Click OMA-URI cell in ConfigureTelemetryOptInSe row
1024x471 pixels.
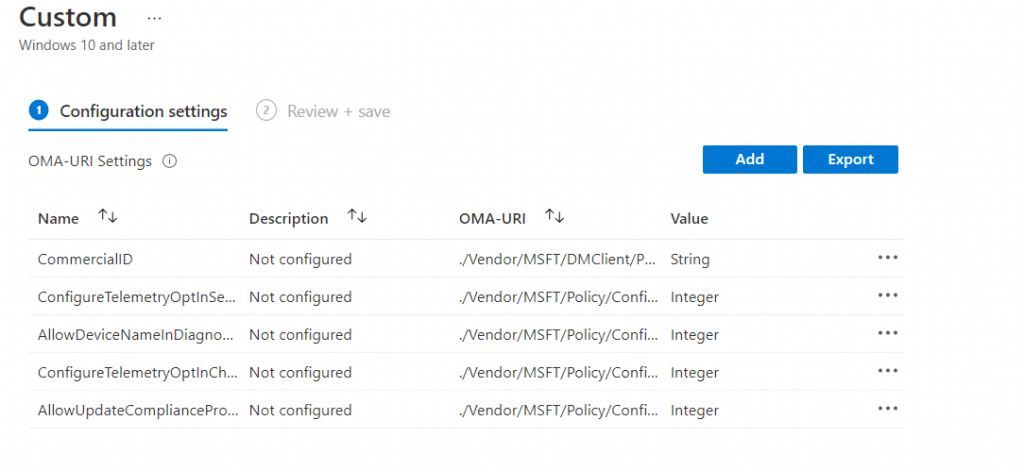[559, 297]
